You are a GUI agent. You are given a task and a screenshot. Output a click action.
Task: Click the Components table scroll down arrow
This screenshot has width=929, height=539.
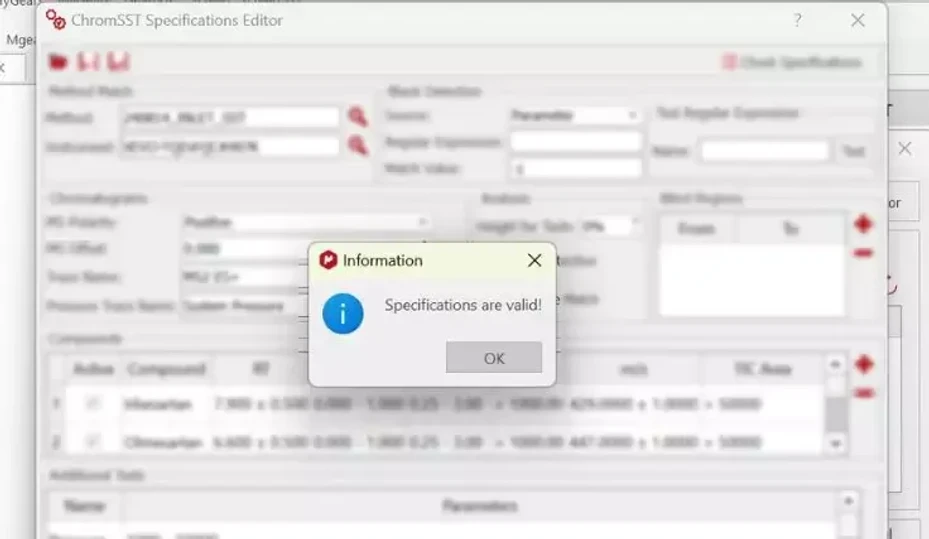point(835,444)
